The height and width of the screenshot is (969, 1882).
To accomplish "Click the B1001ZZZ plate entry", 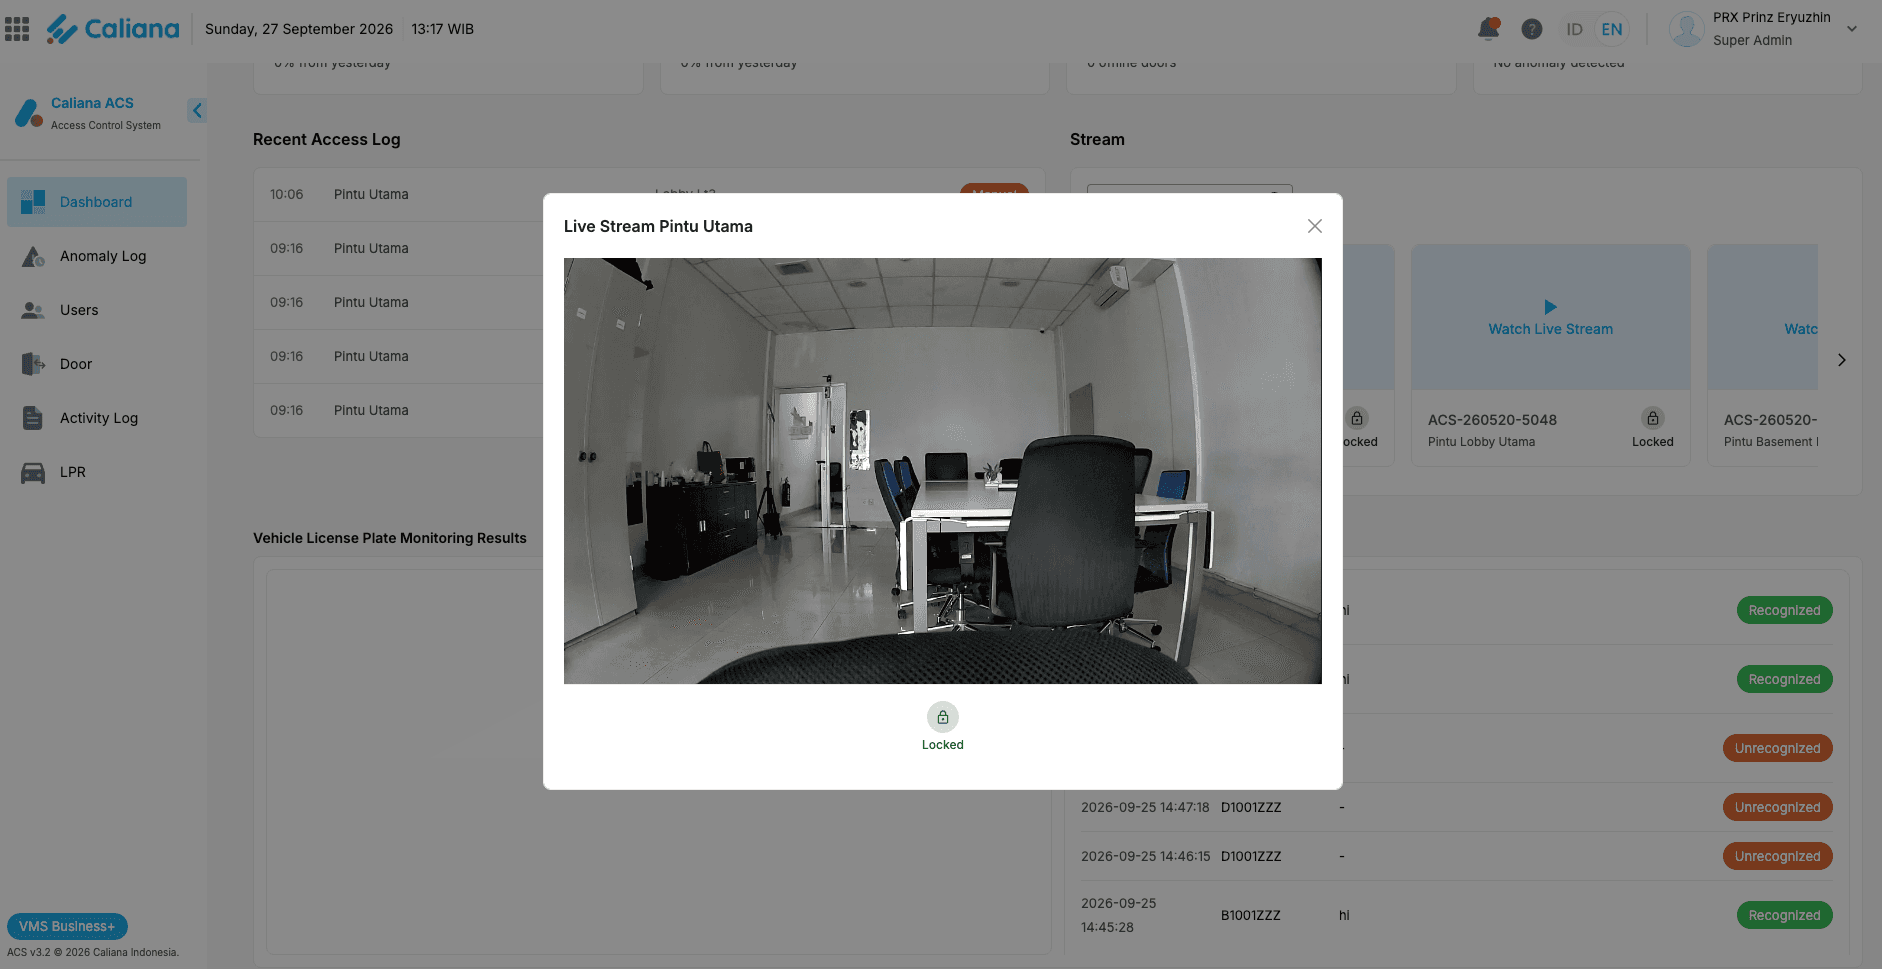I will click(x=1250, y=915).
